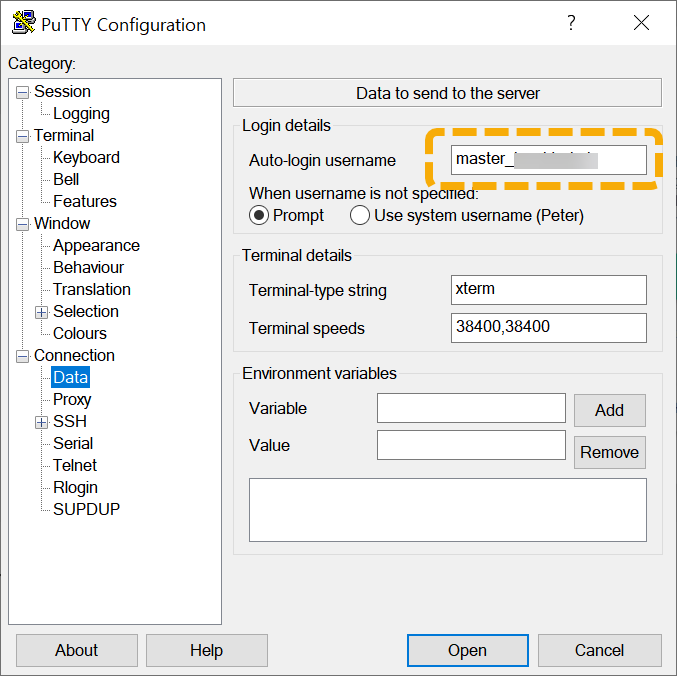
Task: Click the environment Value field
Action: pyautogui.click(x=471, y=445)
